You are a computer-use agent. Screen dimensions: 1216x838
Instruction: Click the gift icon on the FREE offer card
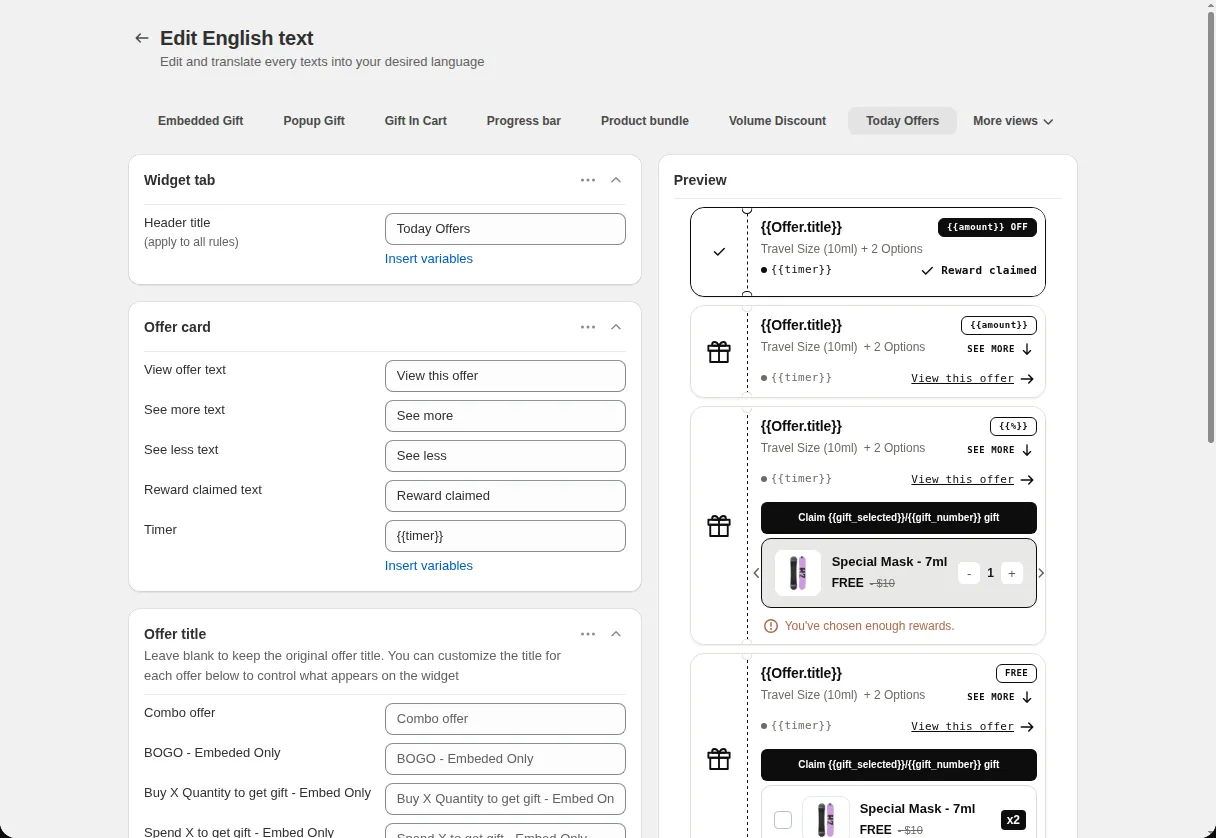pyautogui.click(x=719, y=759)
